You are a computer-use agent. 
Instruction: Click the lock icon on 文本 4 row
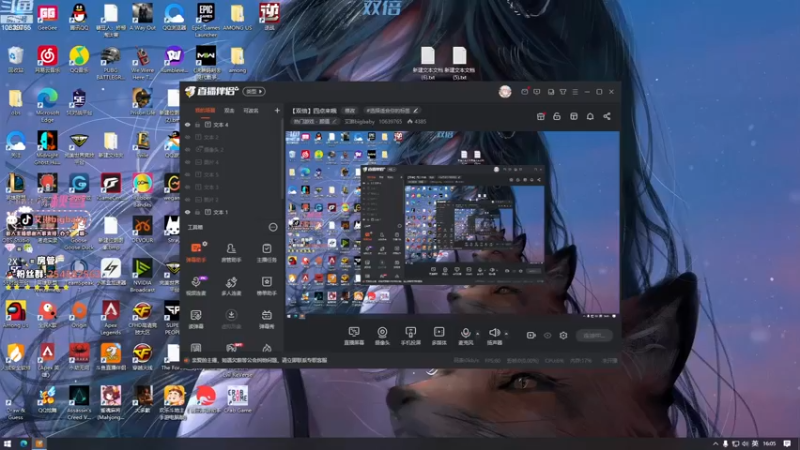(x=197, y=124)
